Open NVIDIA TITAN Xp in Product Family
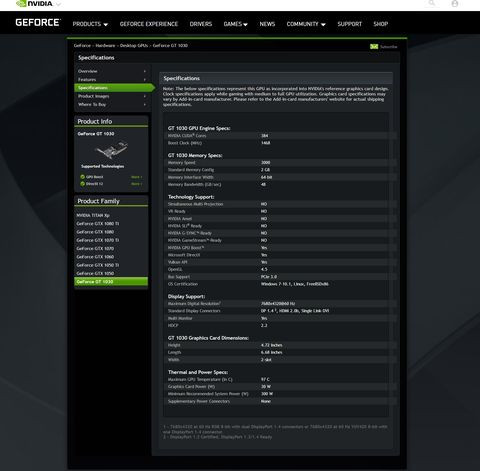480x471 pixels. [93, 215]
